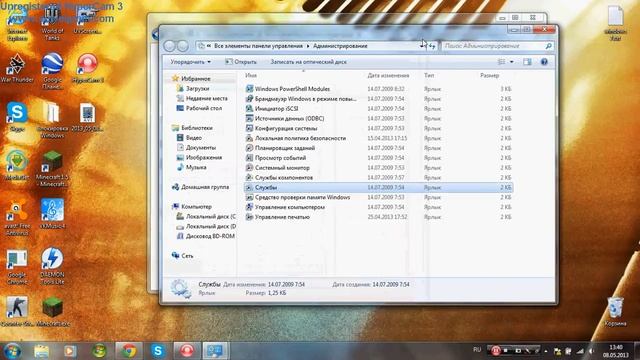Image resolution: width=640 pixels, height=360 pixels.
Task: Click the change view icon
Action: (501, 62)
